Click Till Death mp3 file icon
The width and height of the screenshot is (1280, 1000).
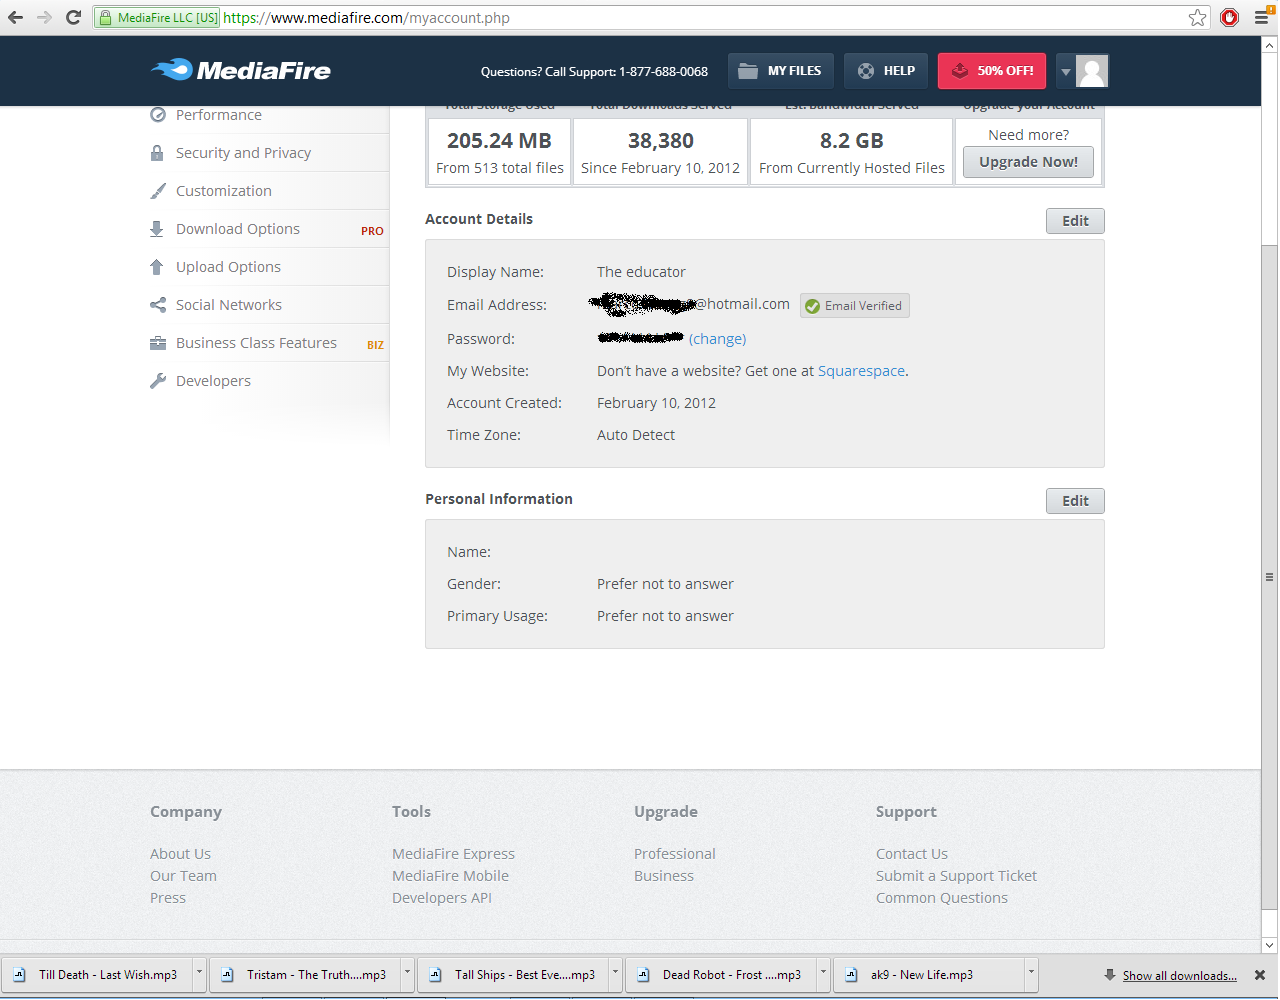point(19,975)
